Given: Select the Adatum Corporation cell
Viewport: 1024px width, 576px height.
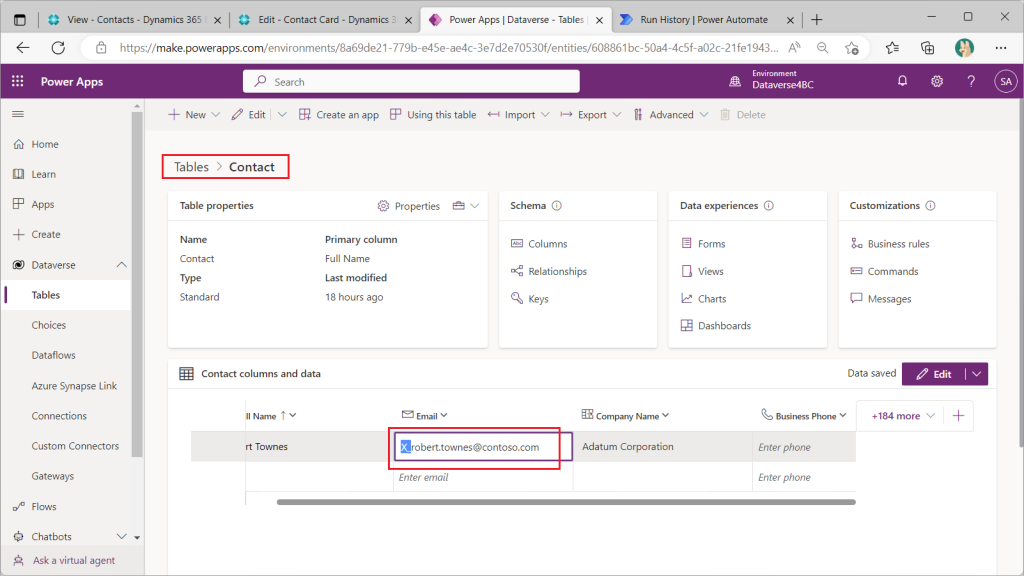Looking at the screenshot, I should tap(662, 447).
